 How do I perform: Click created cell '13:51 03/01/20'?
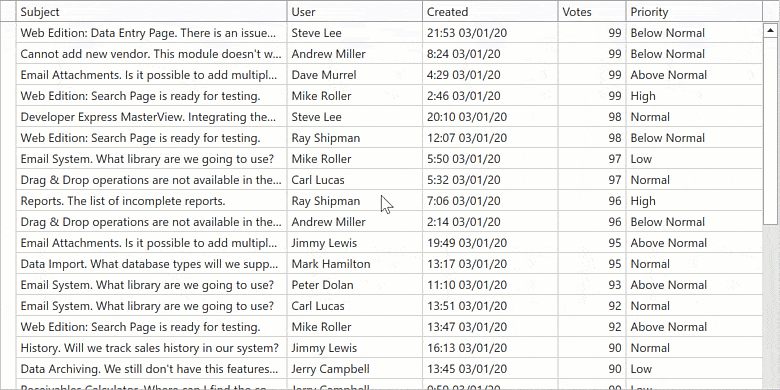490,306
